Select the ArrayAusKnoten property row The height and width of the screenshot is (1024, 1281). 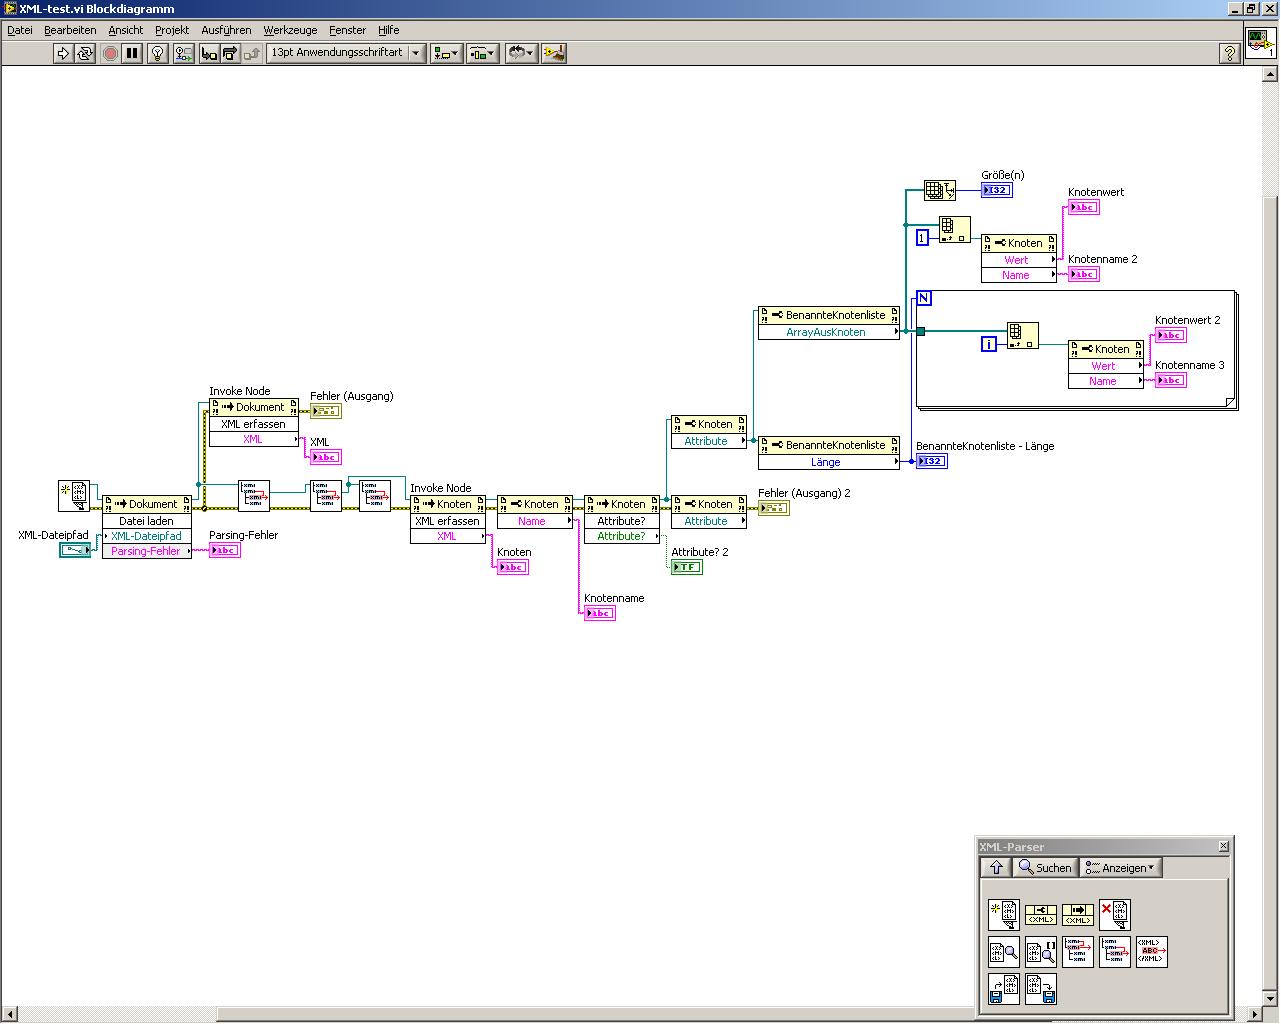coord(829,332)
